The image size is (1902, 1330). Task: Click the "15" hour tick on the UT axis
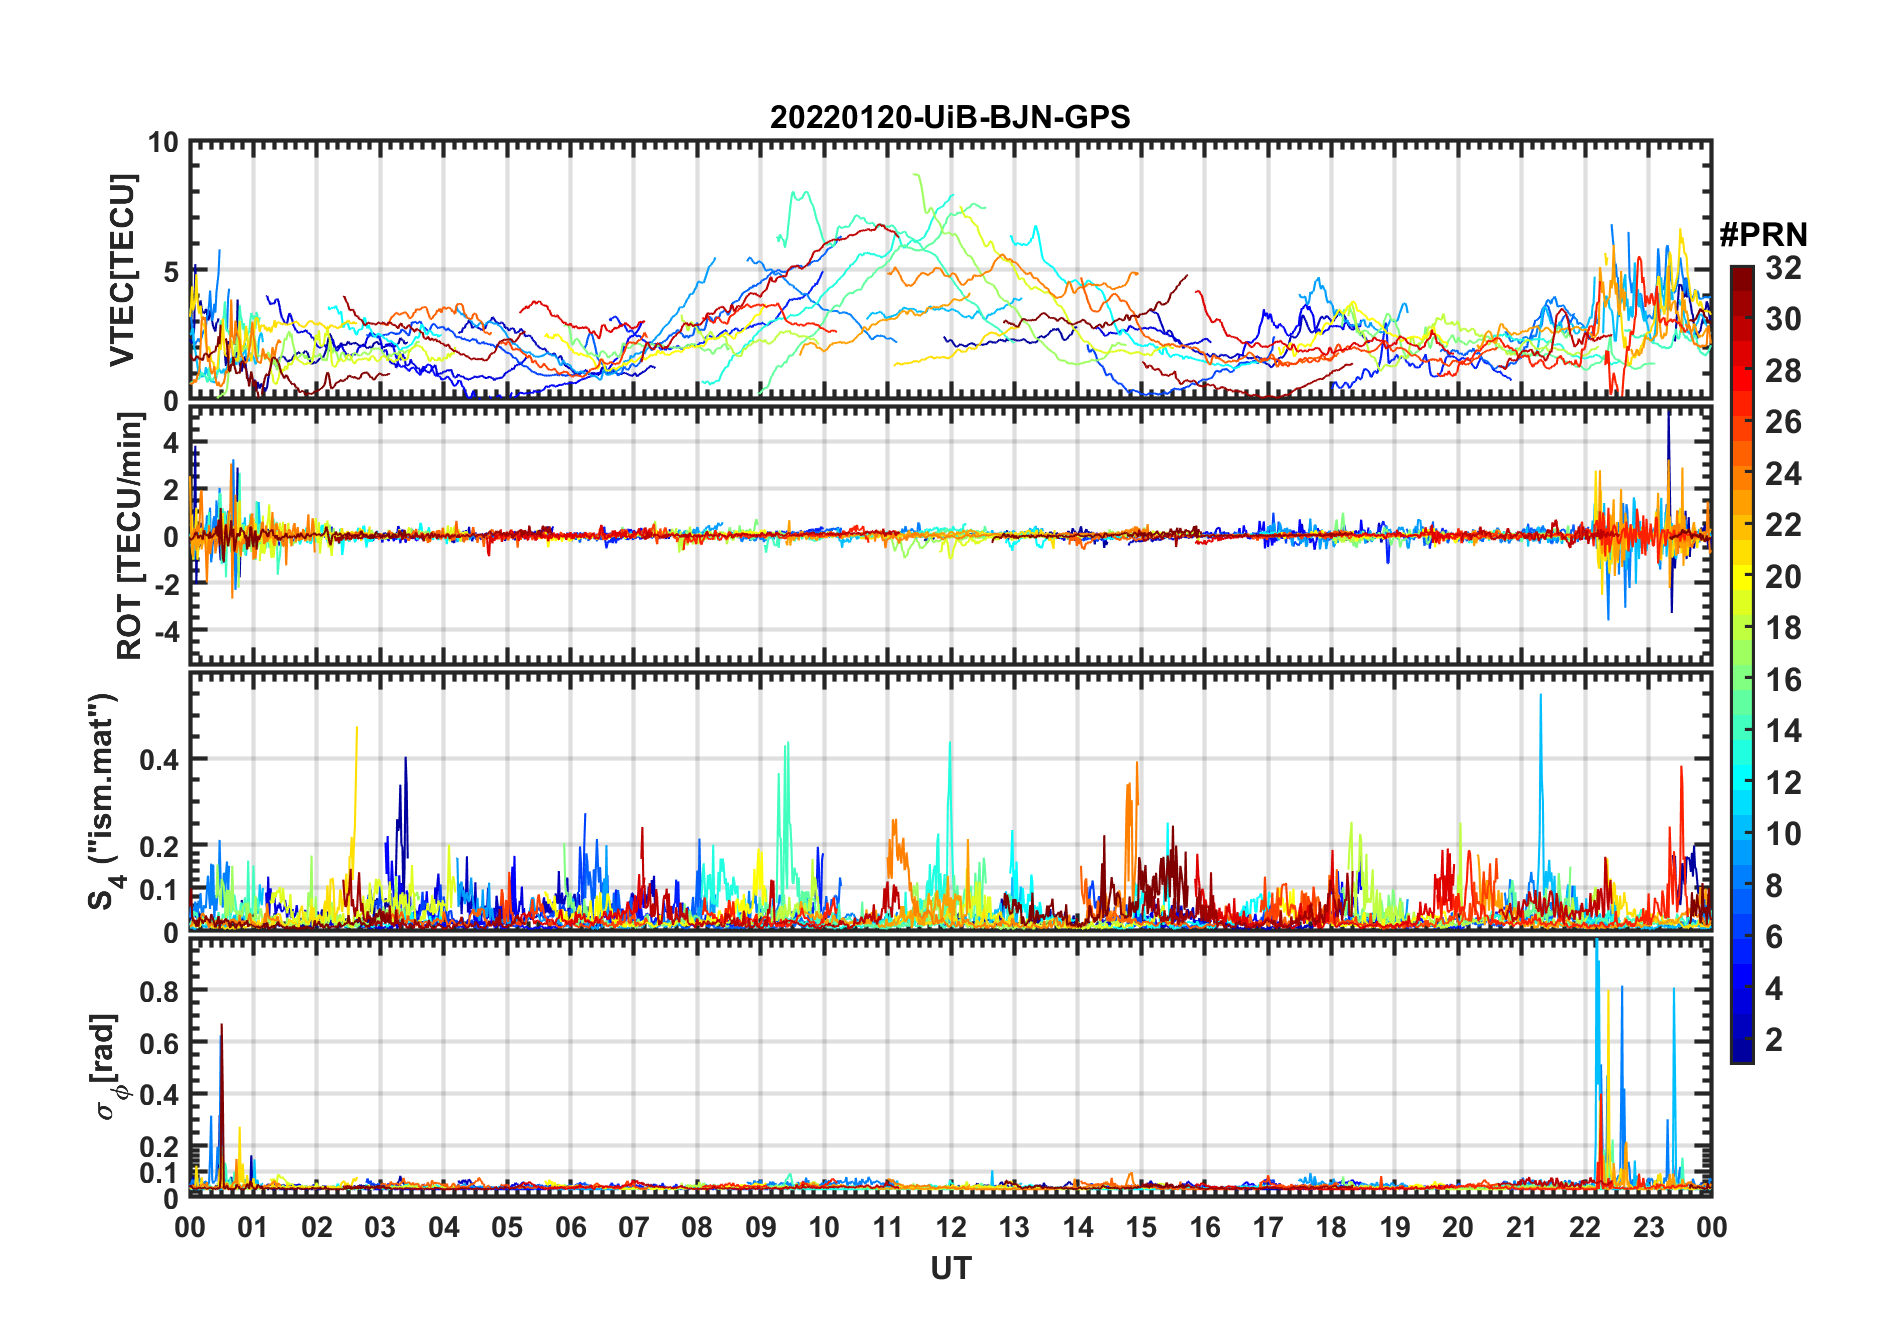(x=1141, y=1228)
